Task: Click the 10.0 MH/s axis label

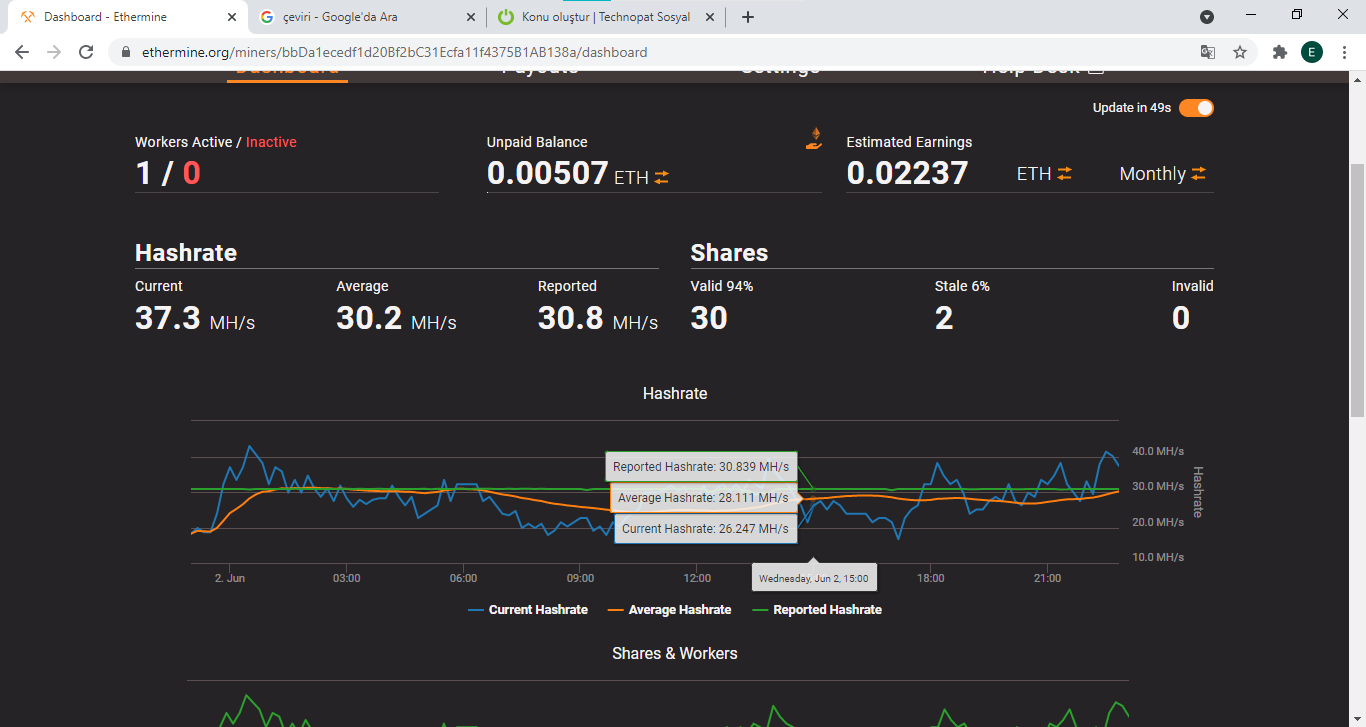Action: (x=1158, y=557)
